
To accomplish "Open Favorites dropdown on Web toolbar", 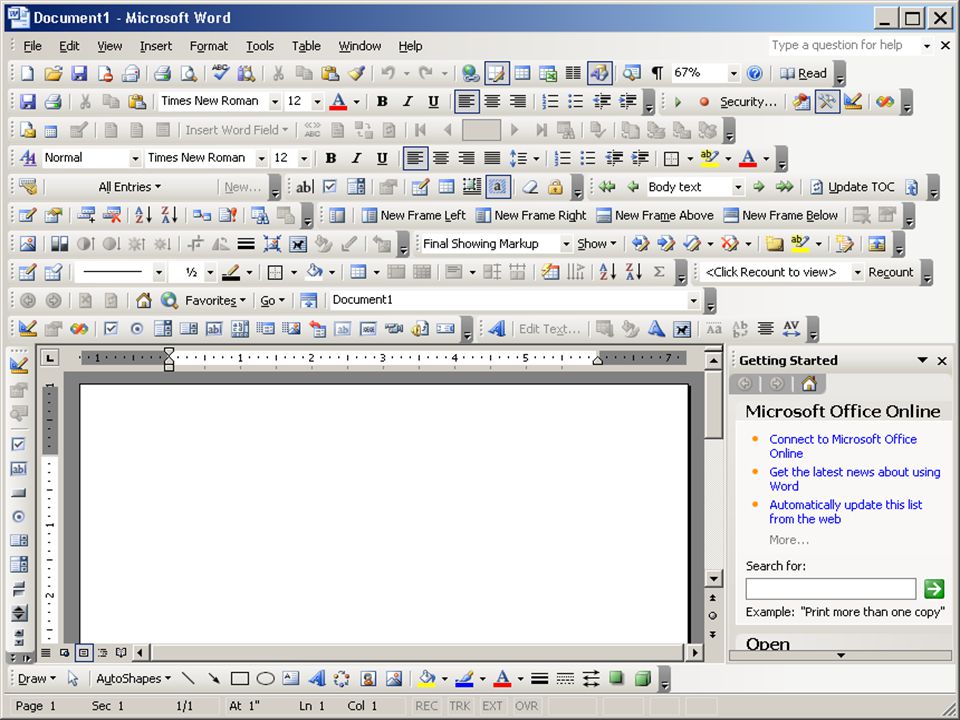I will pos(215,300).
